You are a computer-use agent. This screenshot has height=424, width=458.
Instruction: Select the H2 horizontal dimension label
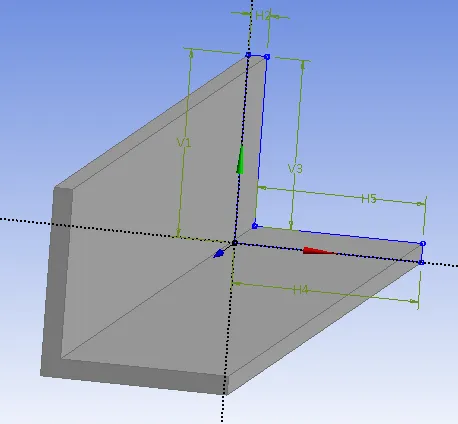pyautogui.click(x=263, y=16)
